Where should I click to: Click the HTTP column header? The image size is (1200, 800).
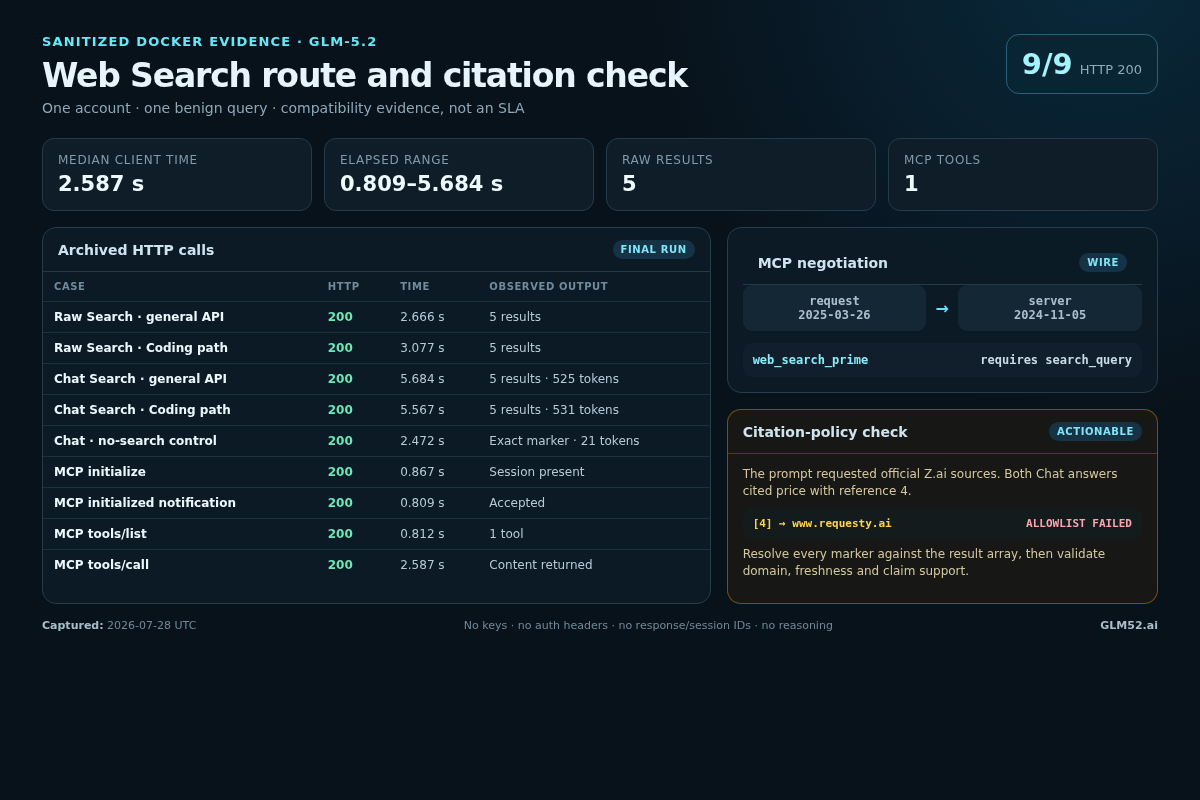point(343,286)
